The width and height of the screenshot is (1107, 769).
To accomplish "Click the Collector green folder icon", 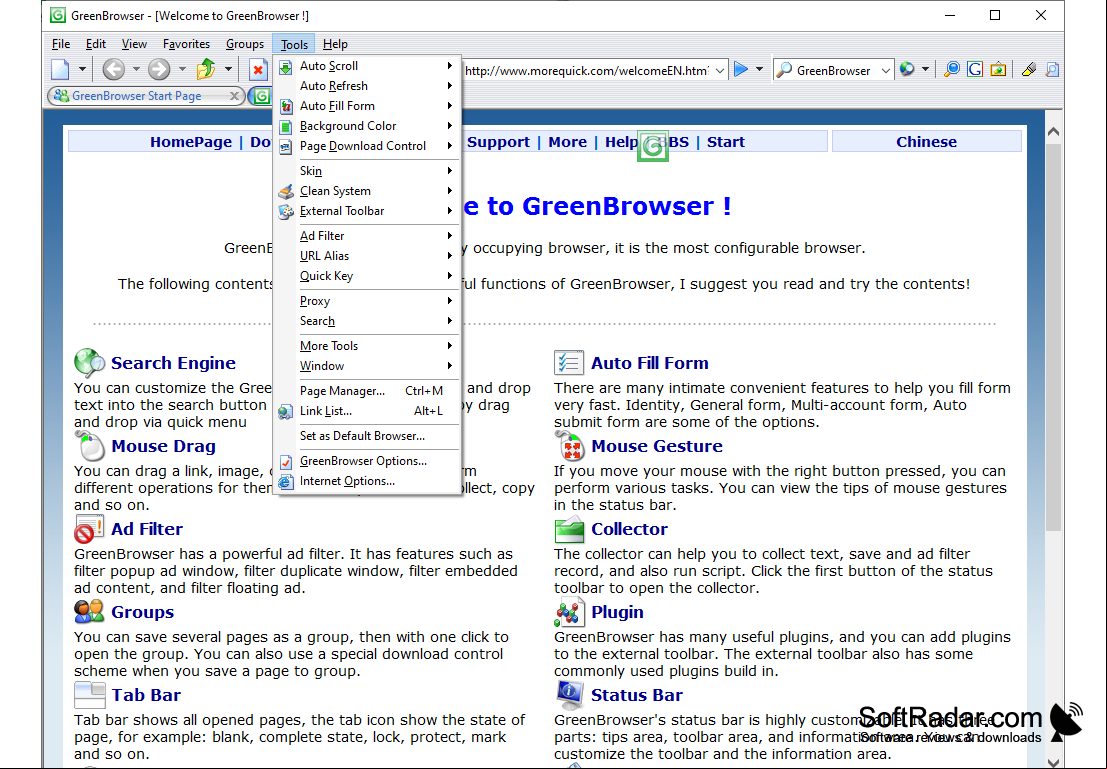I will click(x=570, y=528).
